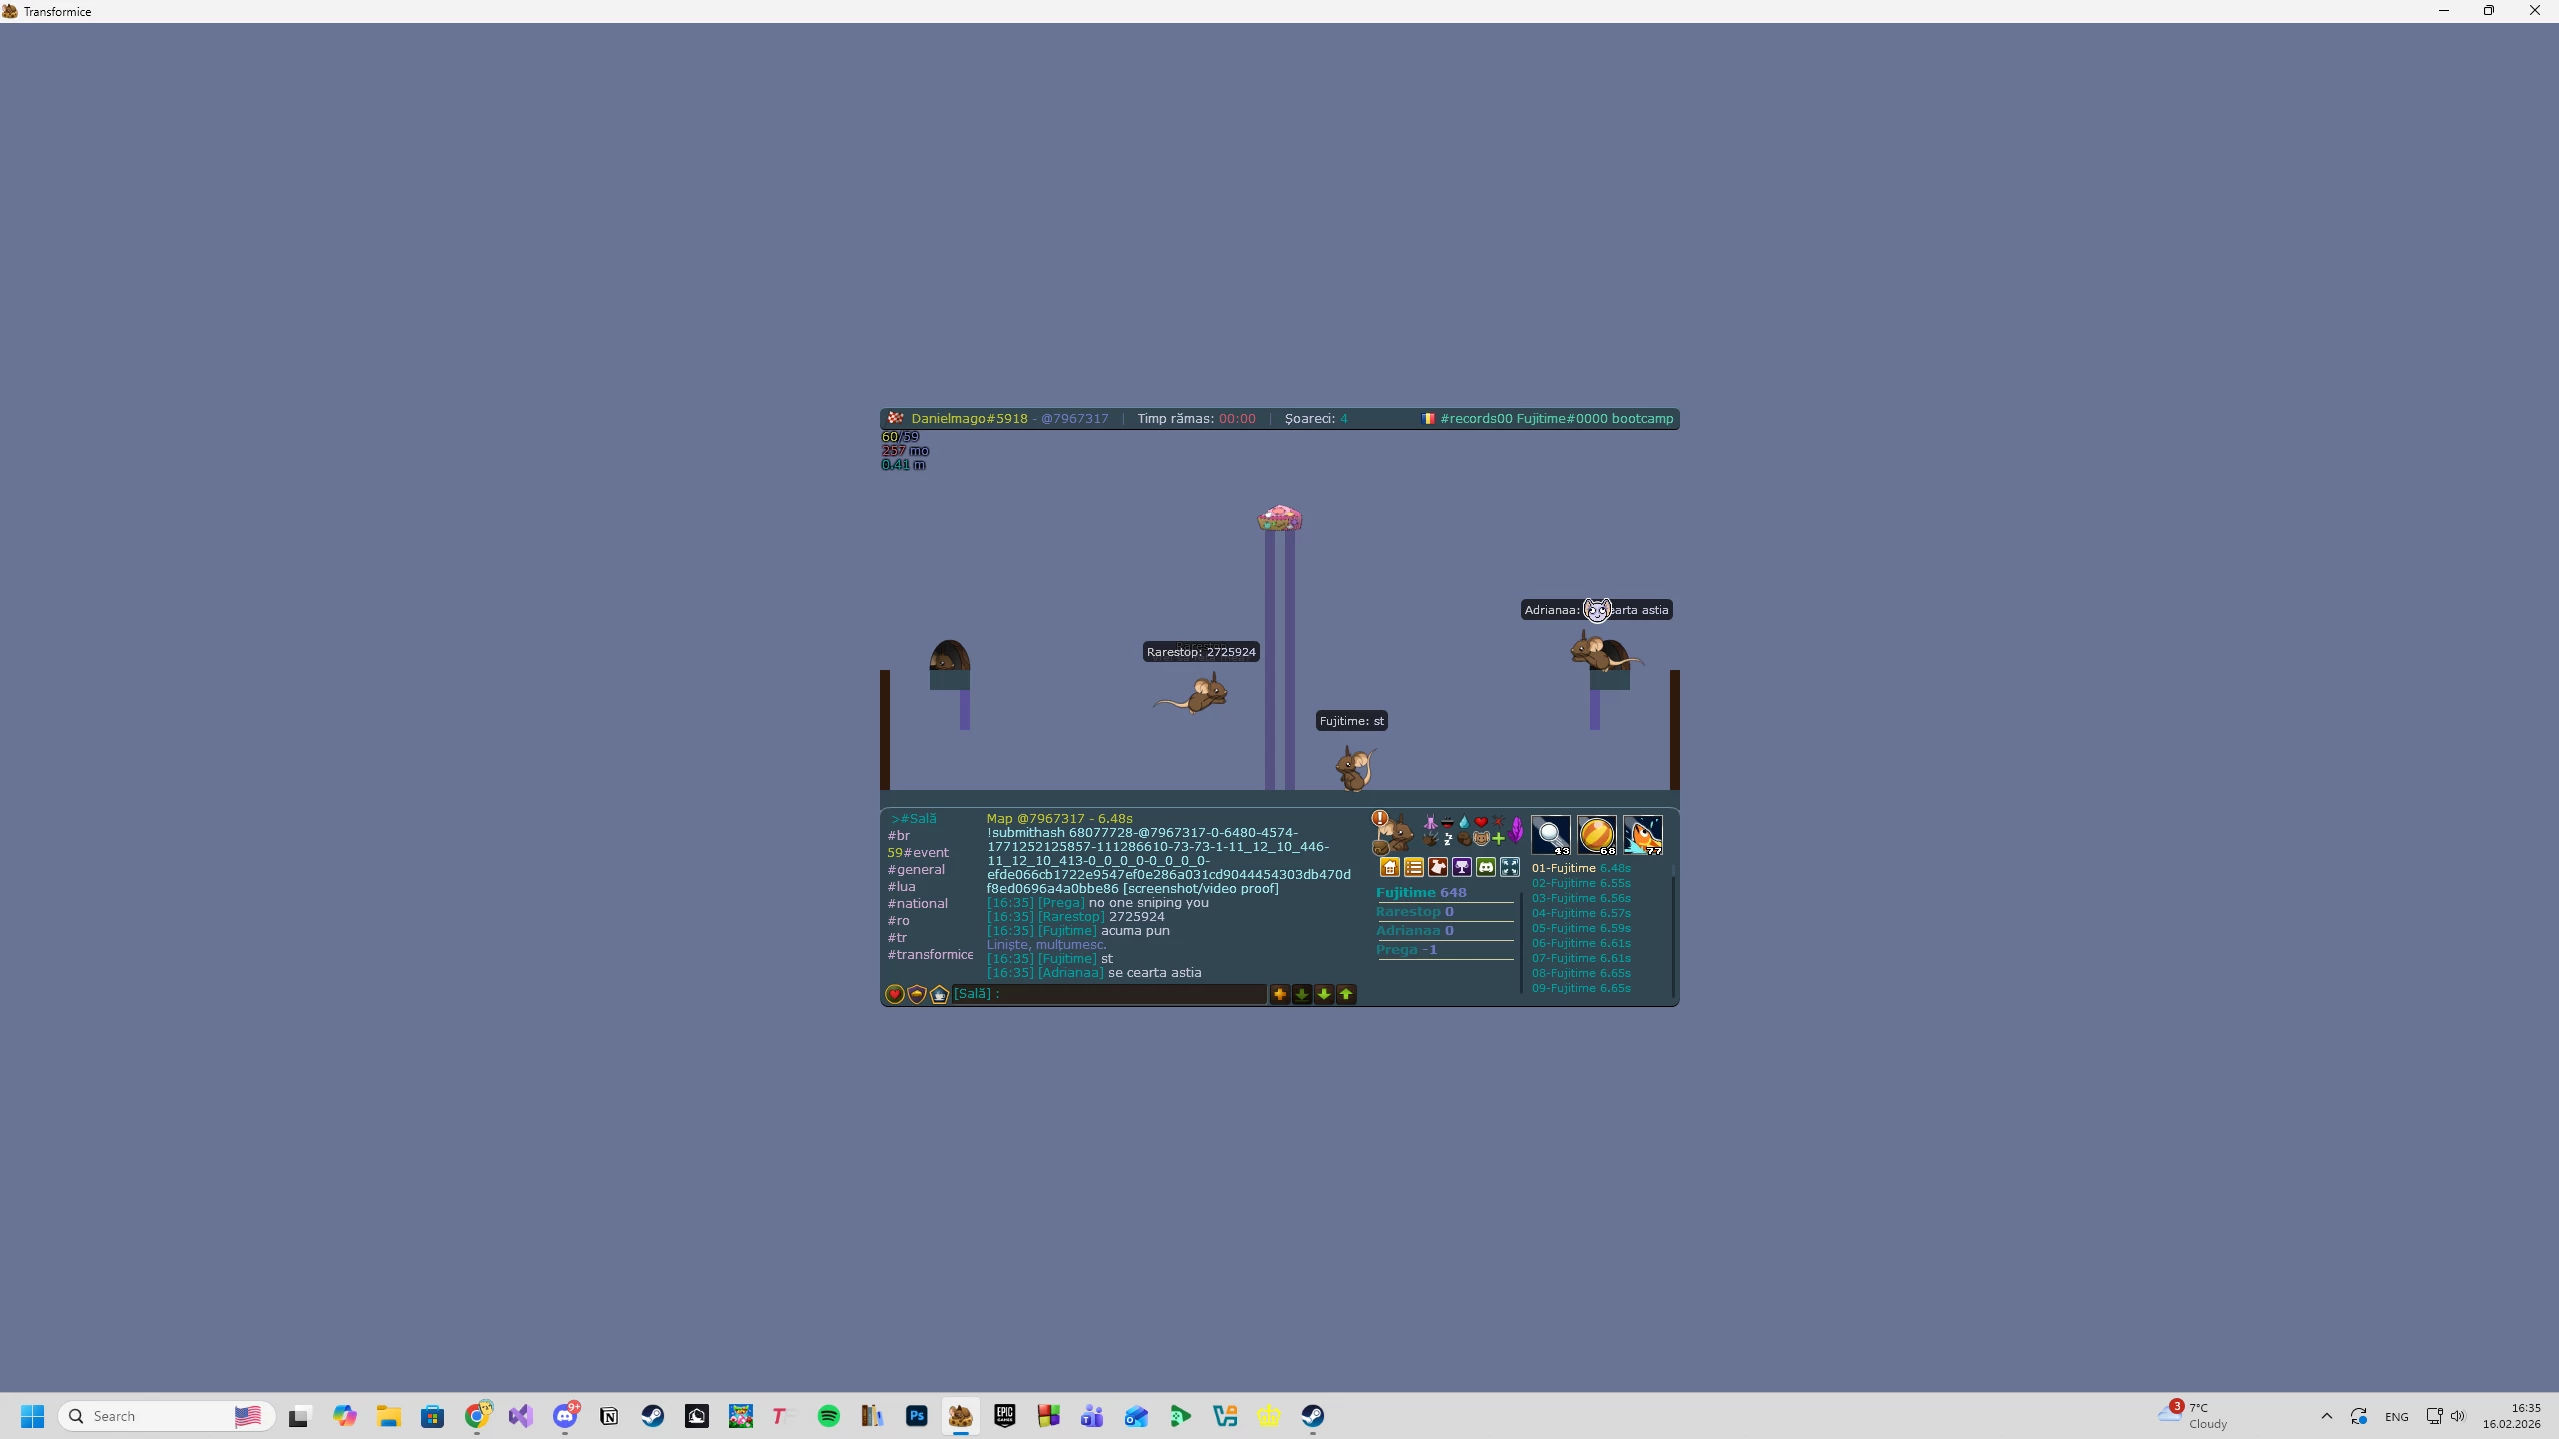This screenshot has height=1439, width=2559.
Task: Click [Rarestop] name in the chat log
Action: coord(1071,917)
